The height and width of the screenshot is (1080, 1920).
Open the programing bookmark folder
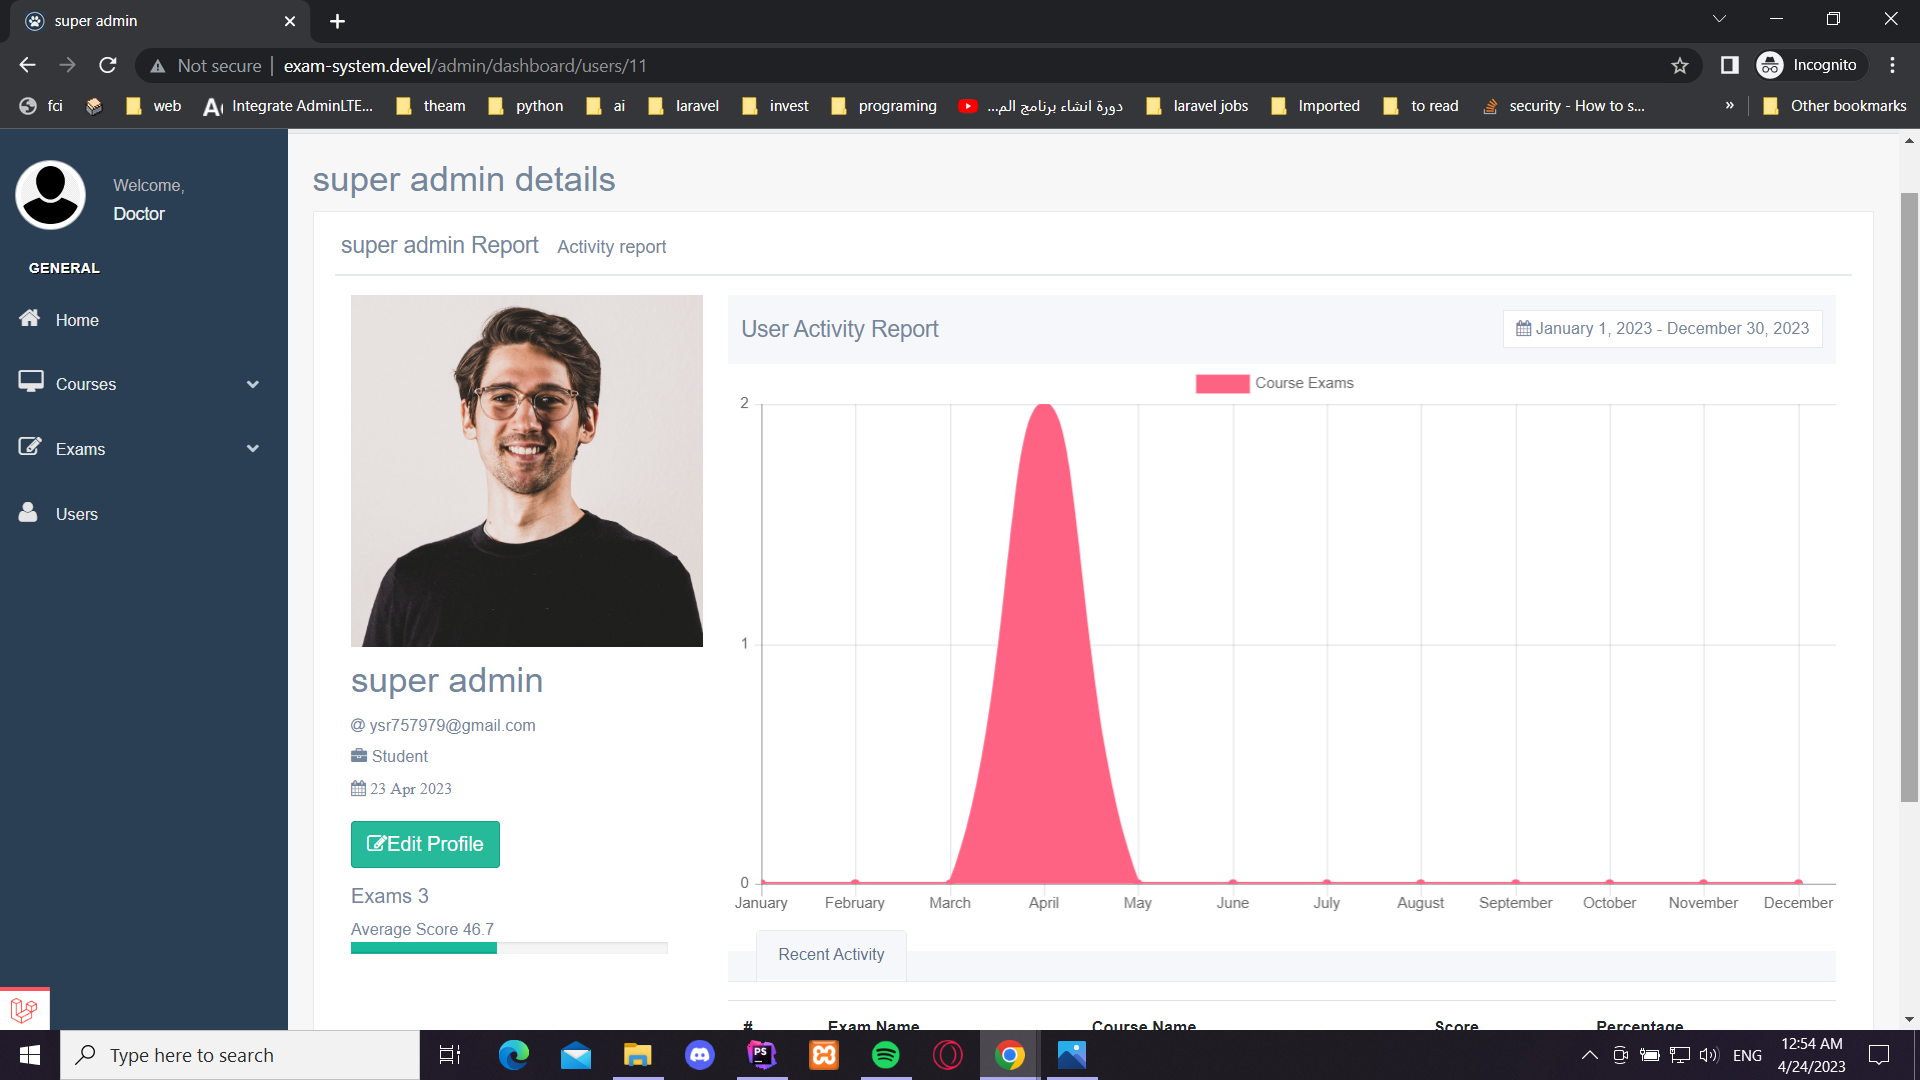[x=884, y=106]
